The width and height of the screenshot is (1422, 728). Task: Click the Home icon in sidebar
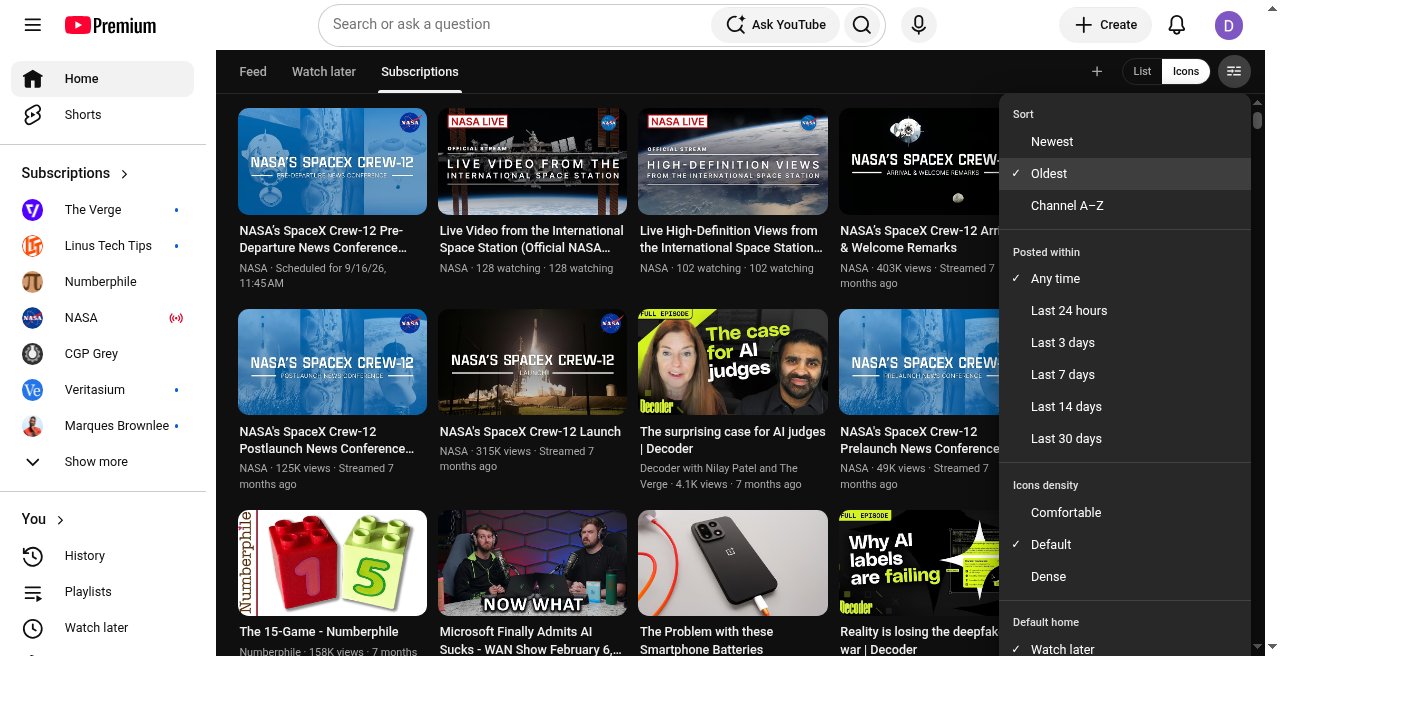(33, 79)
